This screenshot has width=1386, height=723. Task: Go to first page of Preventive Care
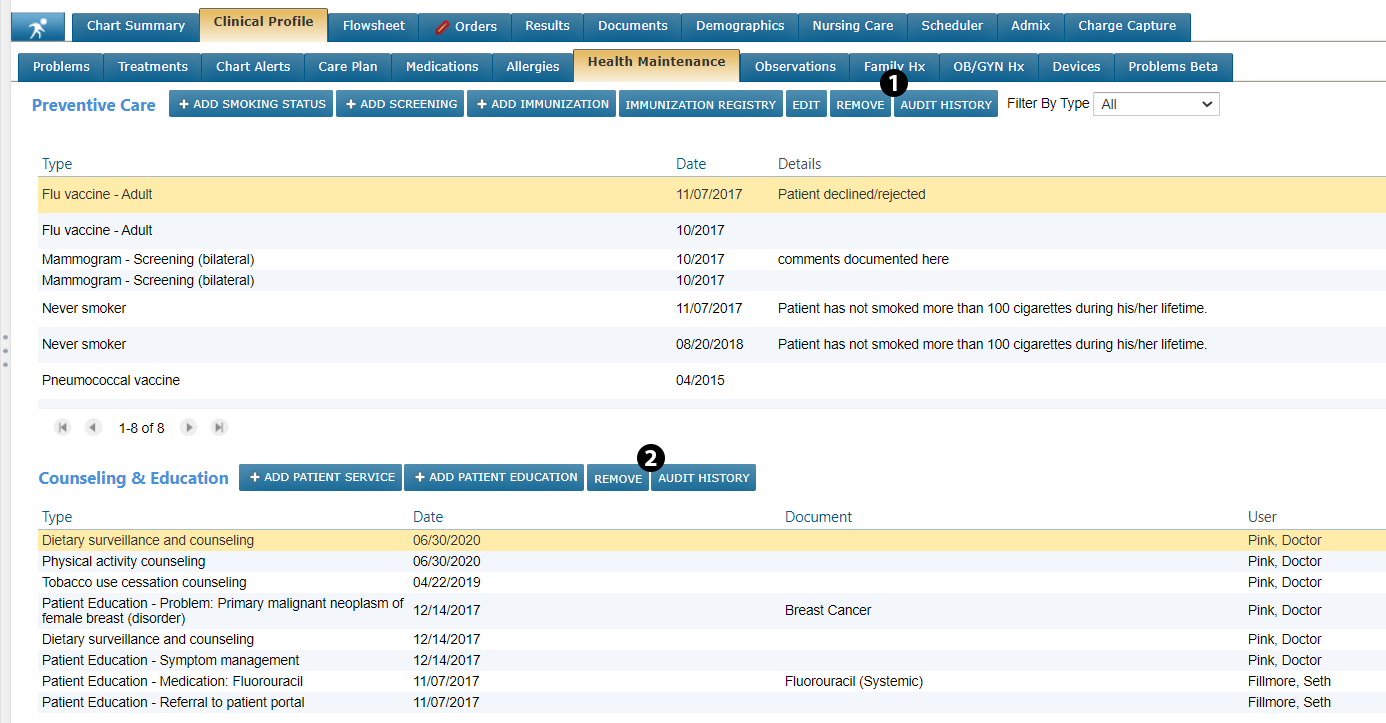point(63,428)
